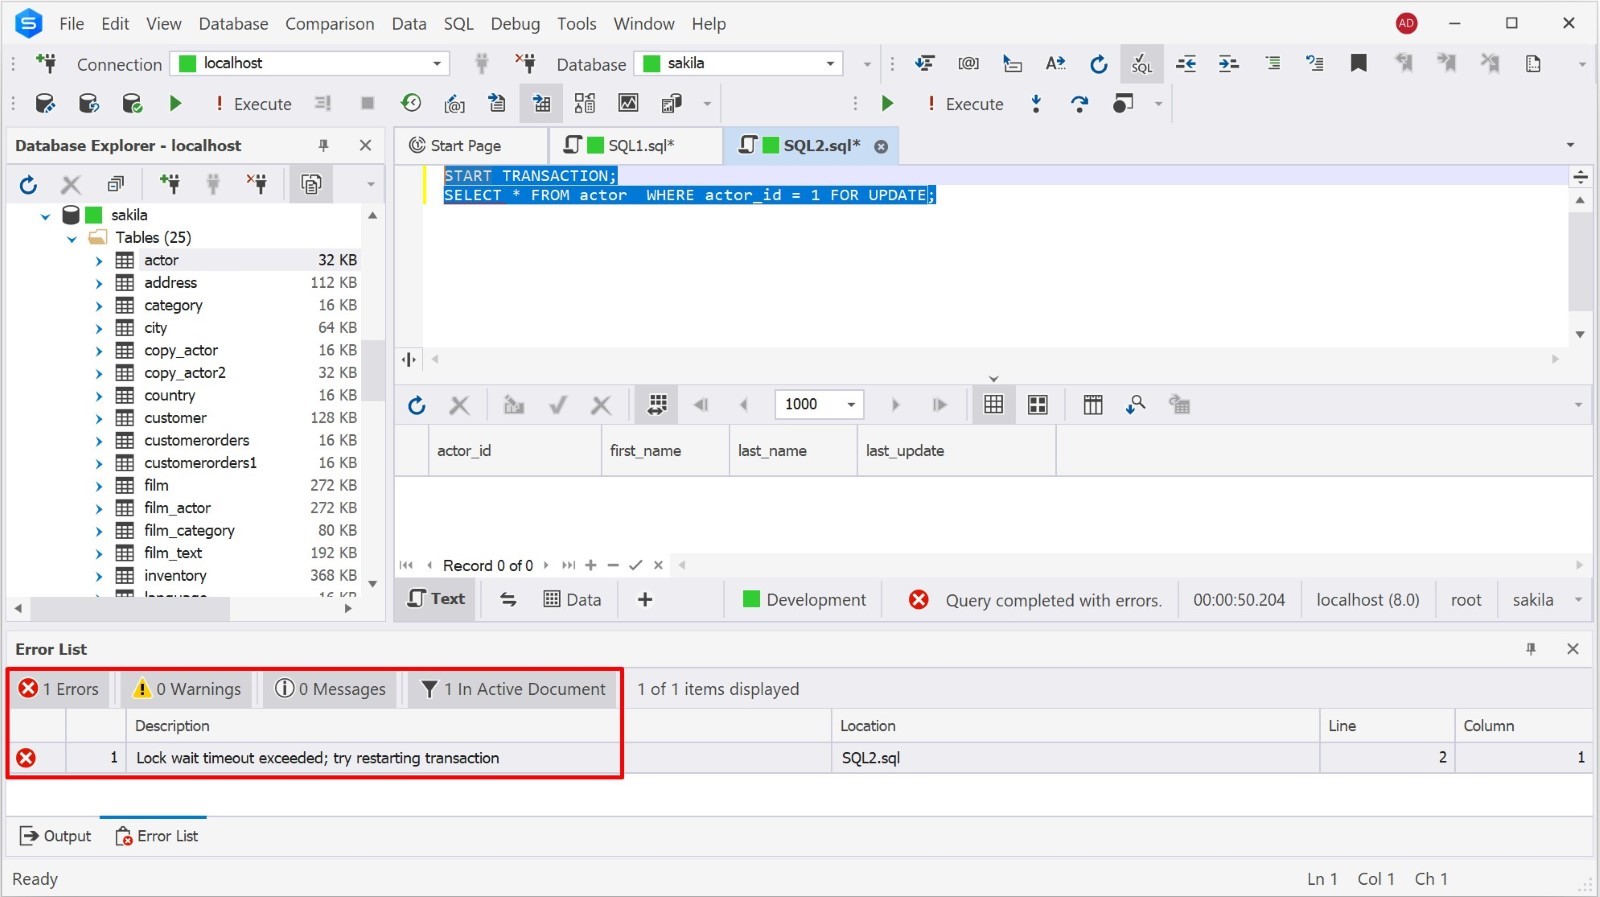Toggle the Text view button
Image resolution: width=1600 pixels, height=897 pixels.
coord(436,599)
